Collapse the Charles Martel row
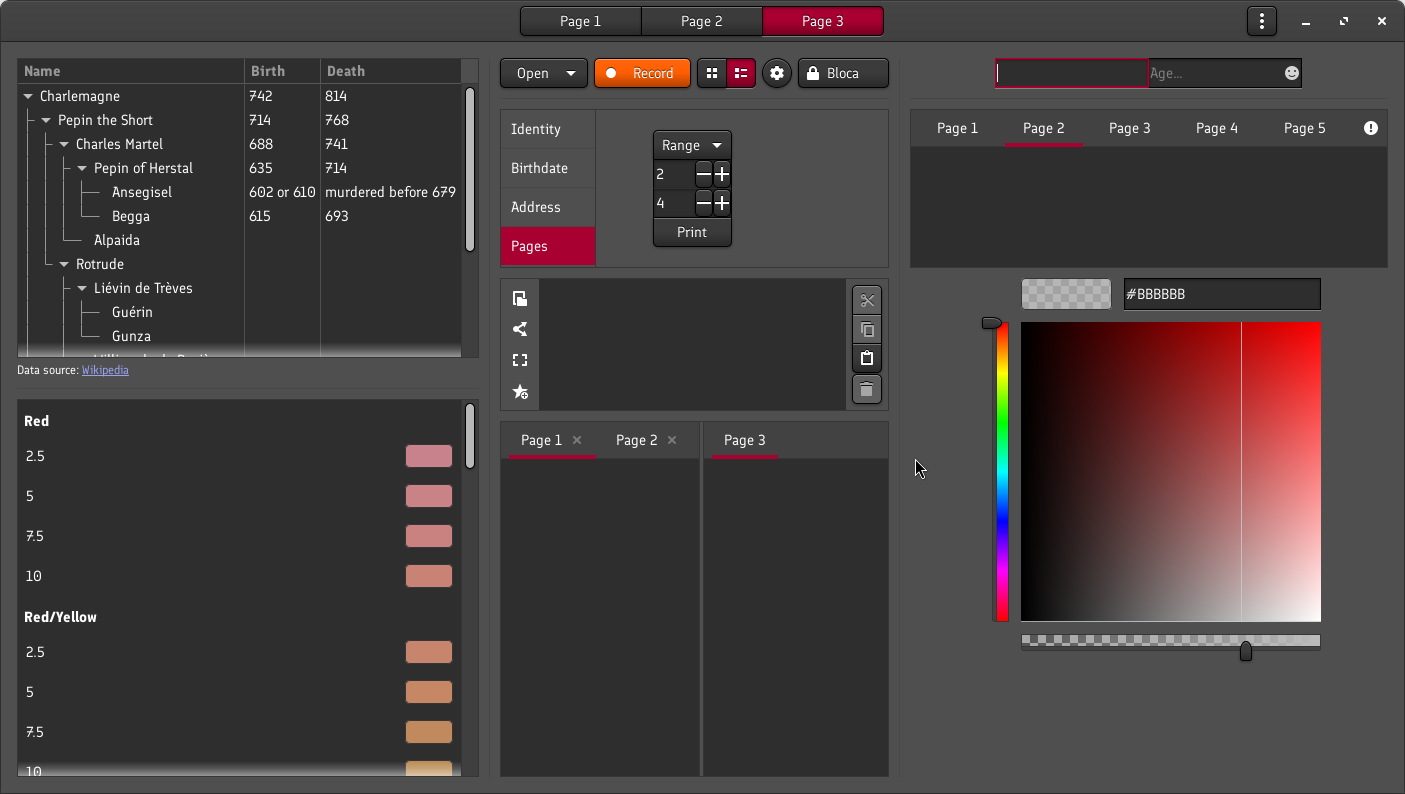 click(64, 144)
